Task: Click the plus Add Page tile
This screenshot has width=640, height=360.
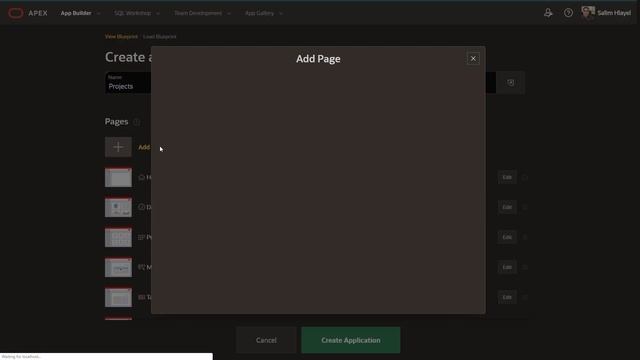Action: (x=118, y=147)
